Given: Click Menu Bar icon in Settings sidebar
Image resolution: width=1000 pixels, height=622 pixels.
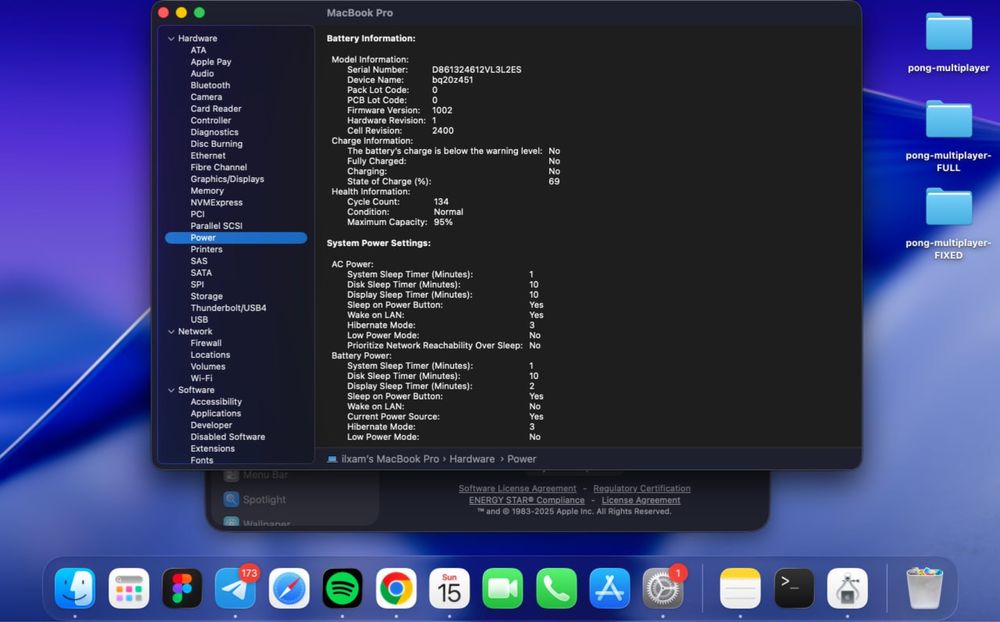Looking at the screenshot, I should (x=231, y=475).
